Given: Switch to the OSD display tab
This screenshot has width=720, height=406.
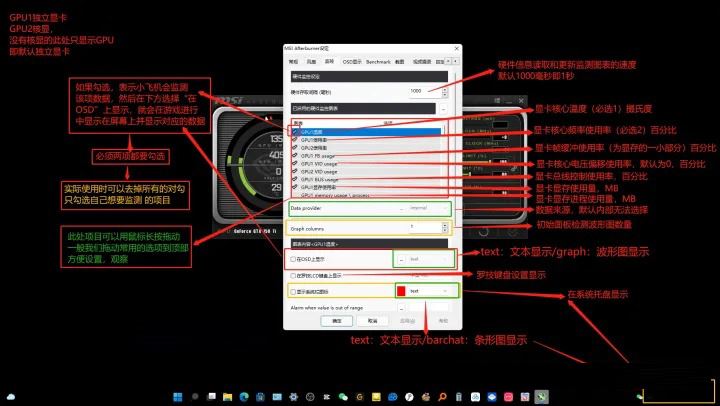Looking at the screenshot, I should pos(352,61).
